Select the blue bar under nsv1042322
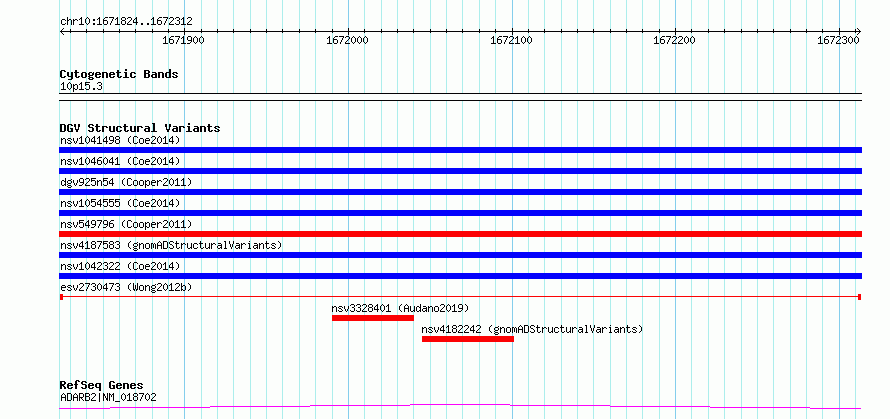 coord(461,276)
